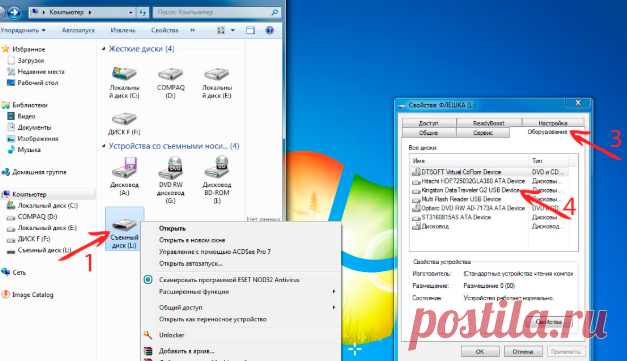Choose Открыть в новом окне
The width and height of the screenshot is (627, 361).
(241, 240)
